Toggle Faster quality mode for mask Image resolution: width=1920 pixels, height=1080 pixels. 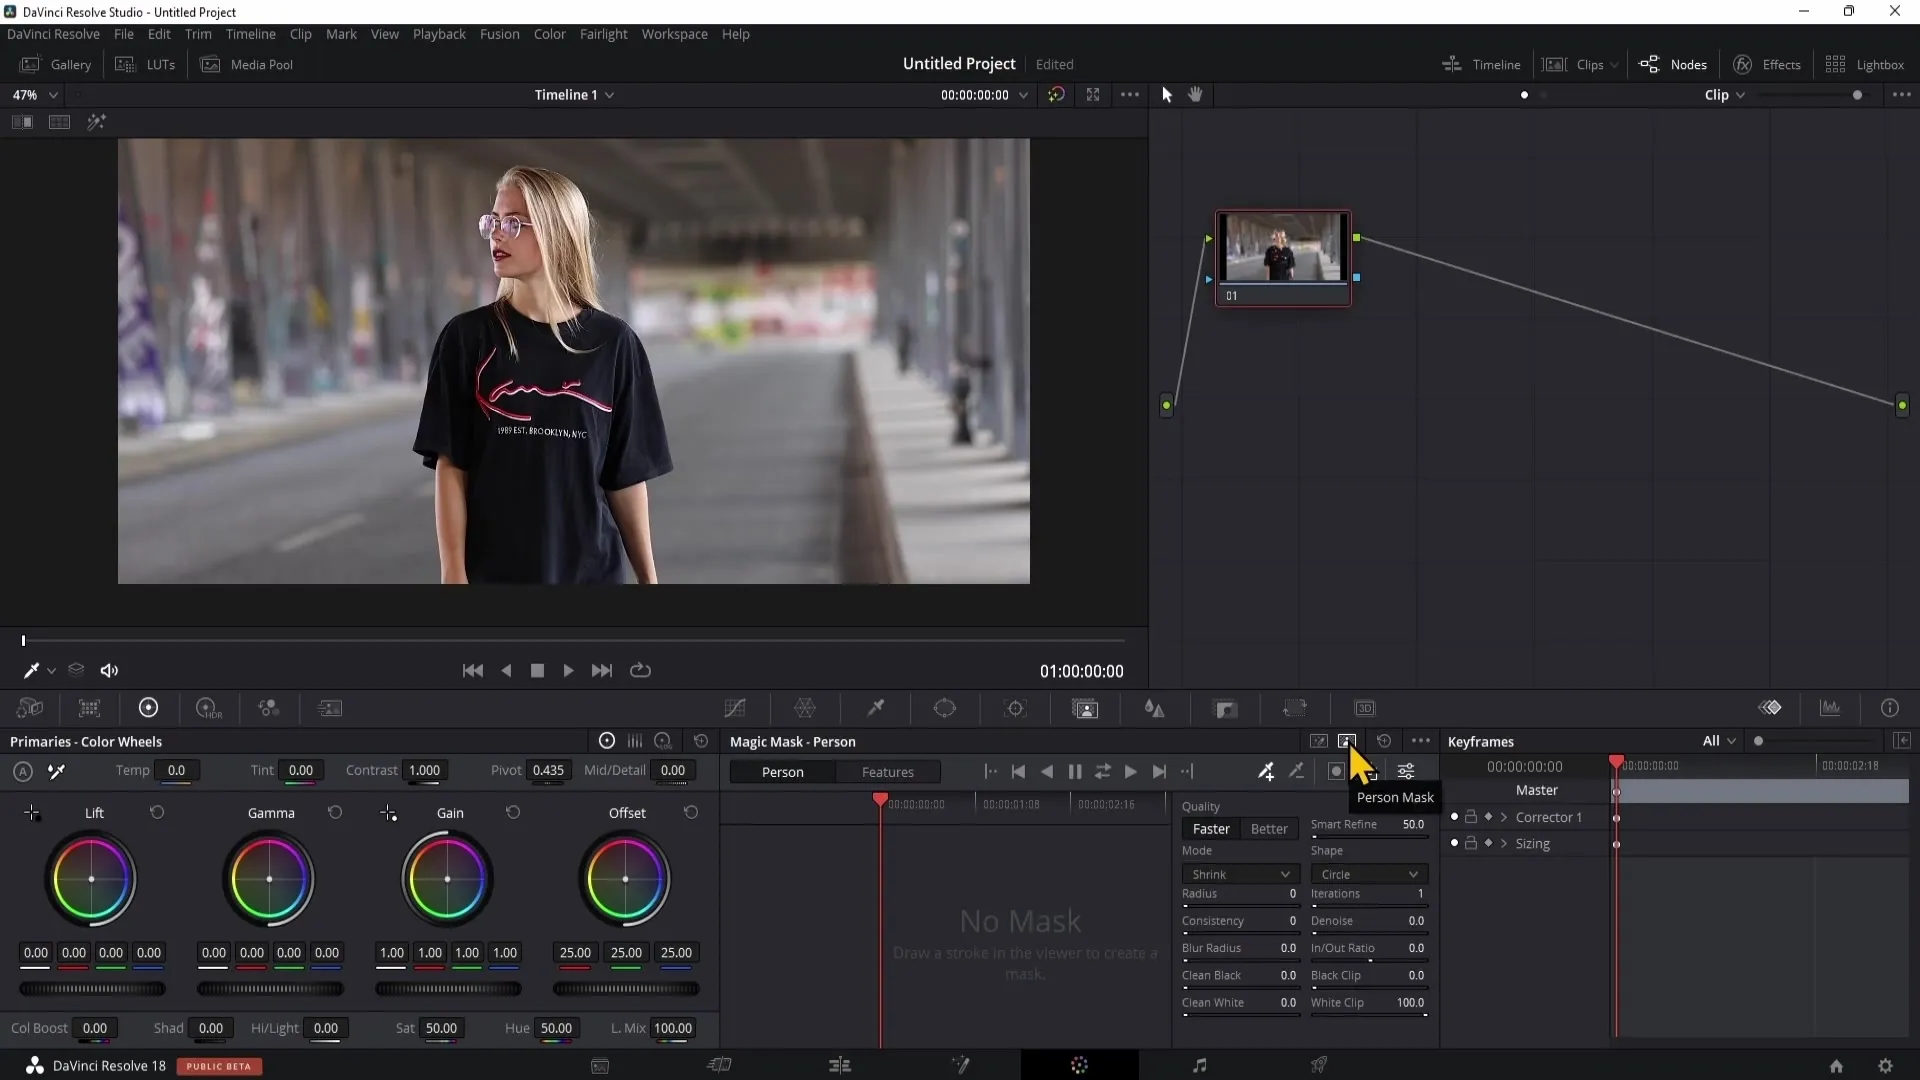point(1211,828)
